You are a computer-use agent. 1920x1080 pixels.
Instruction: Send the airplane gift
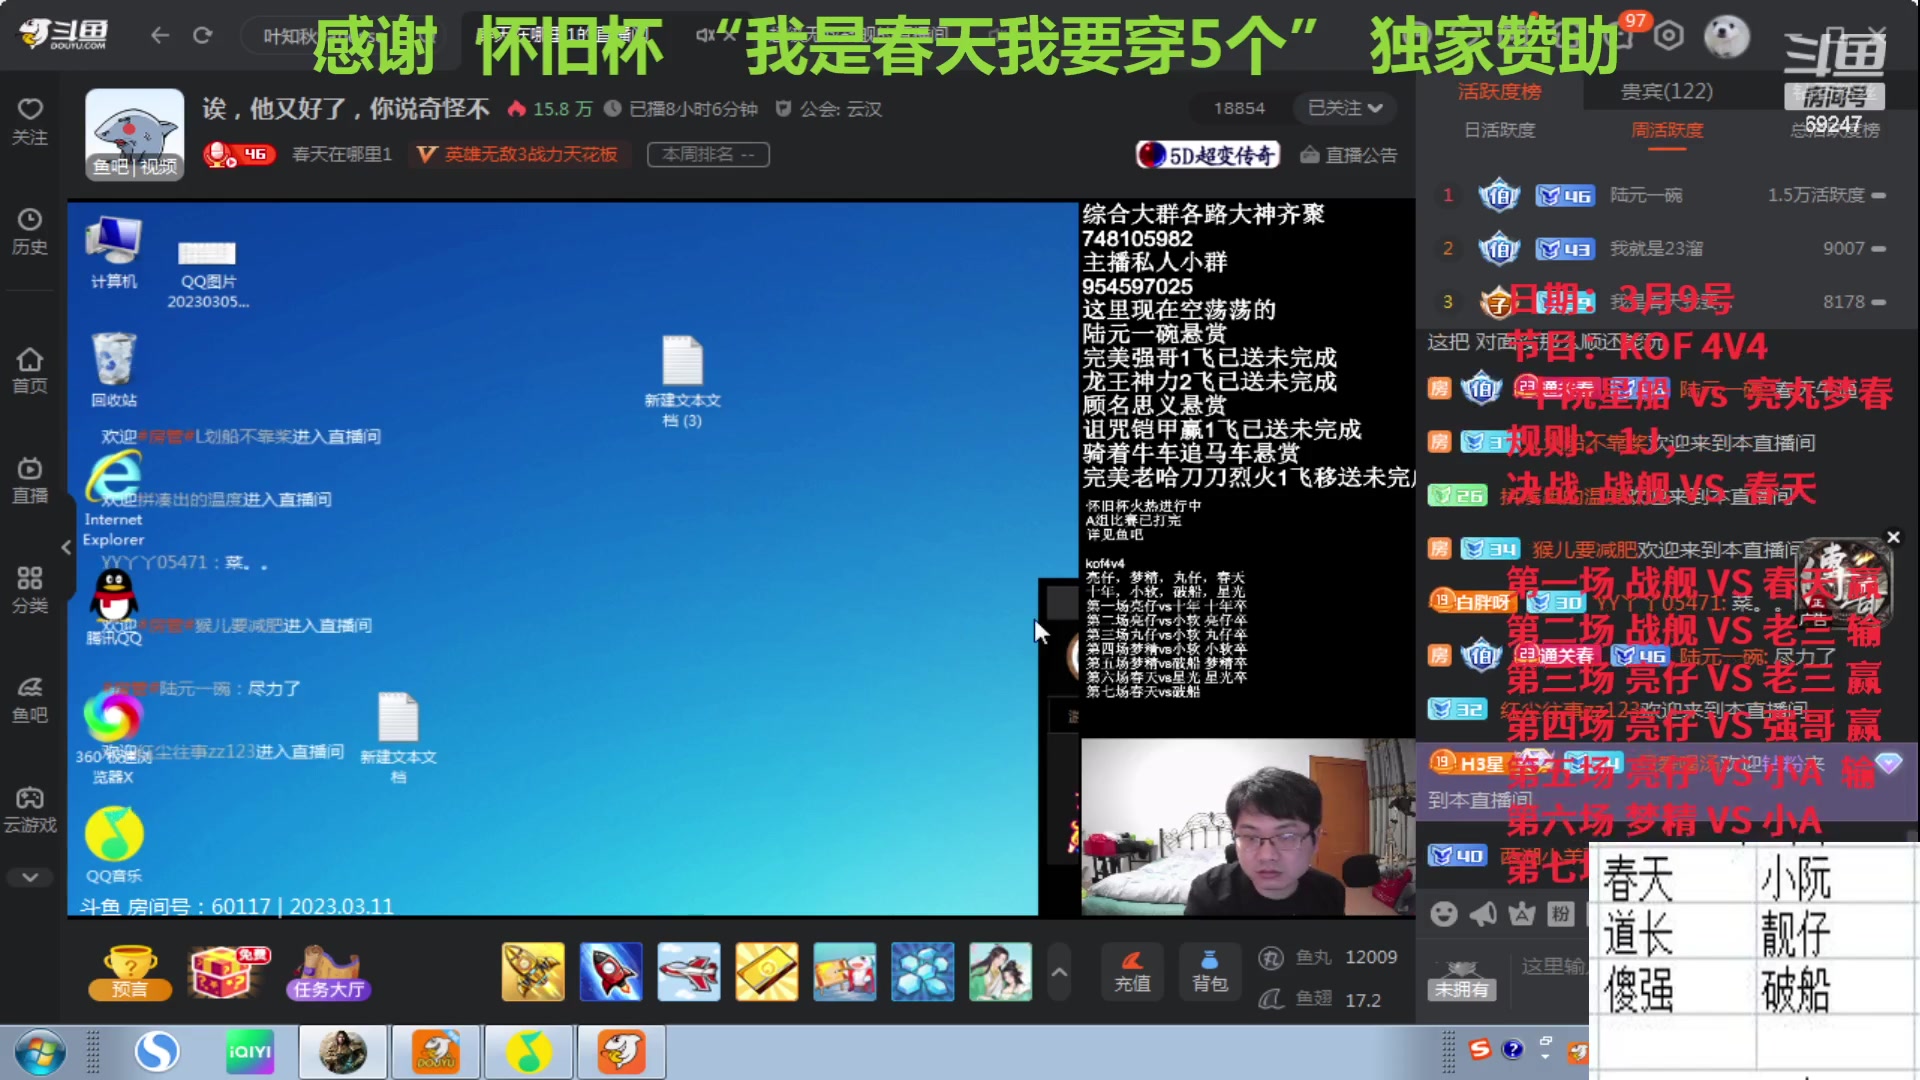point(689,971)
